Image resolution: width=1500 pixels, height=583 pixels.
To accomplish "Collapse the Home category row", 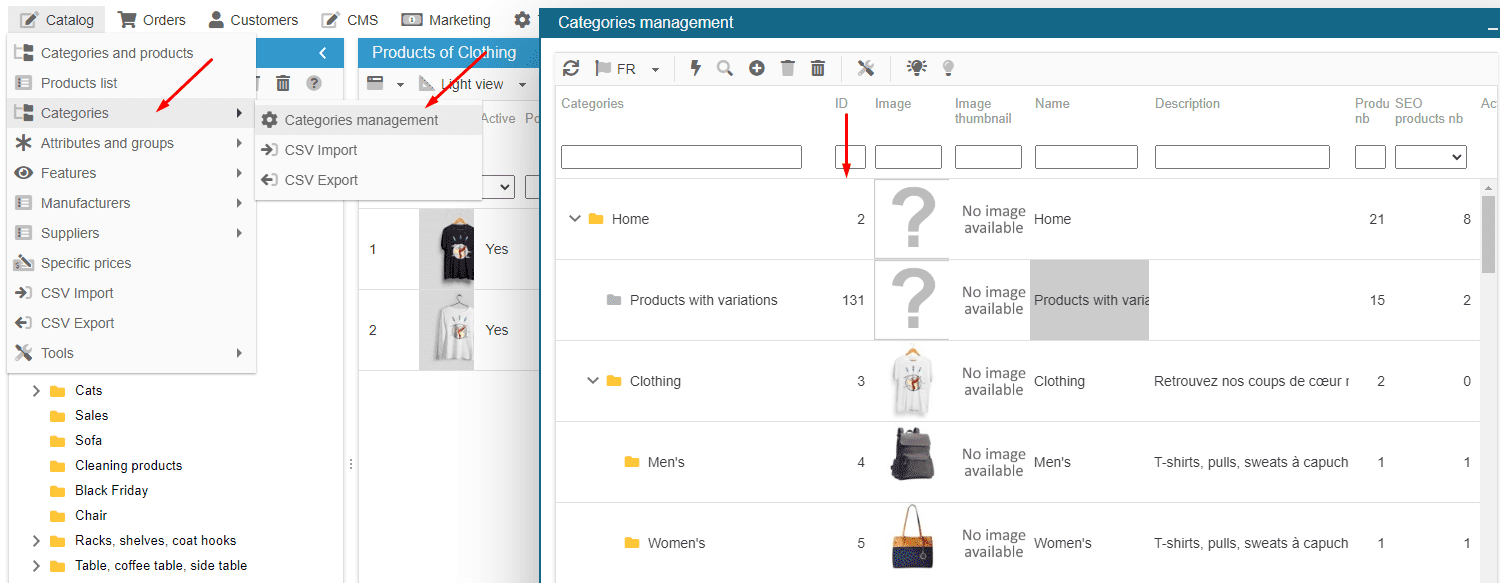I will click(575, 219).
